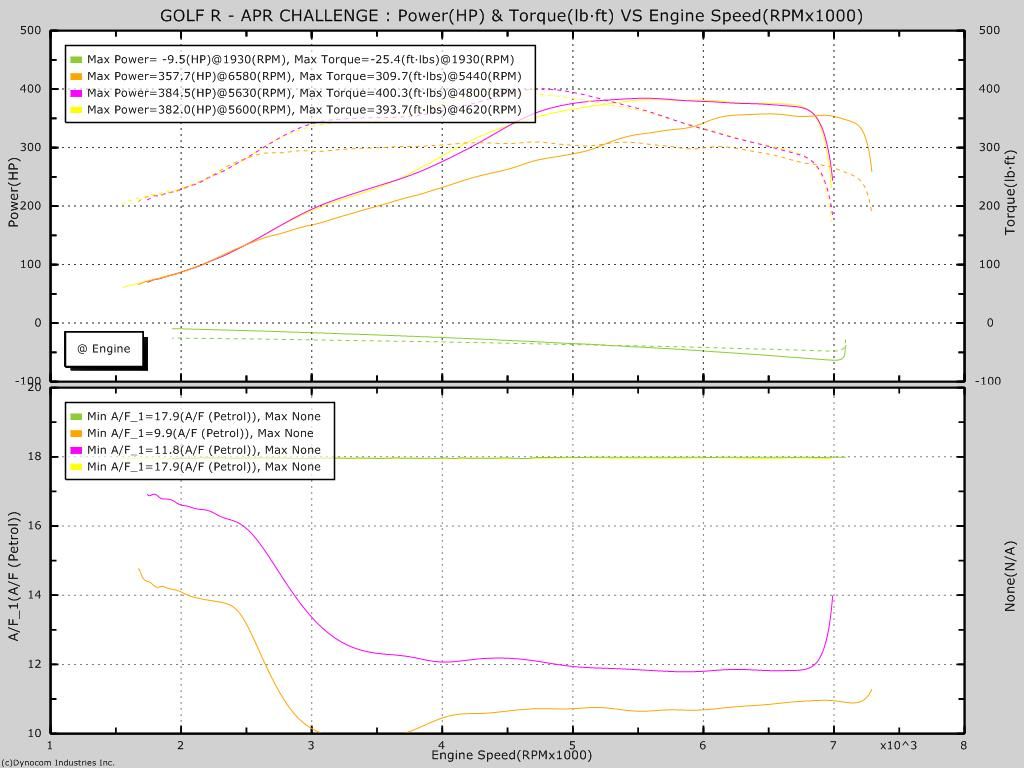Click the x10^3 multiplier on the x-axis

point(898,746)
